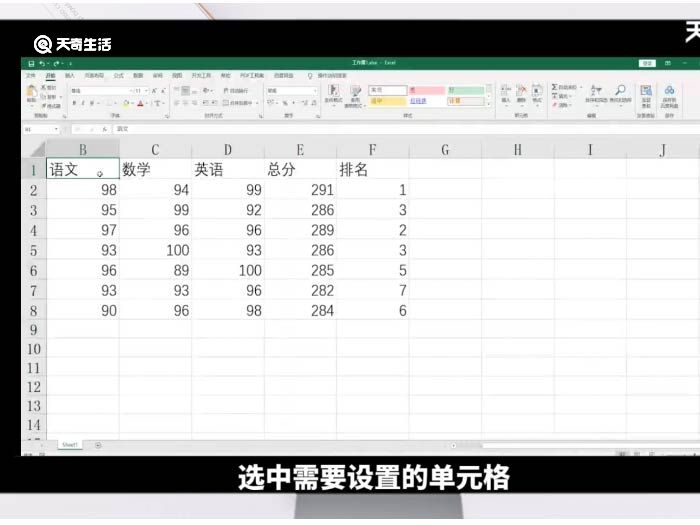This screenshot has height=525, width=700.
Task: Toggle Italic formatting
Action: [x=83, y=103]
